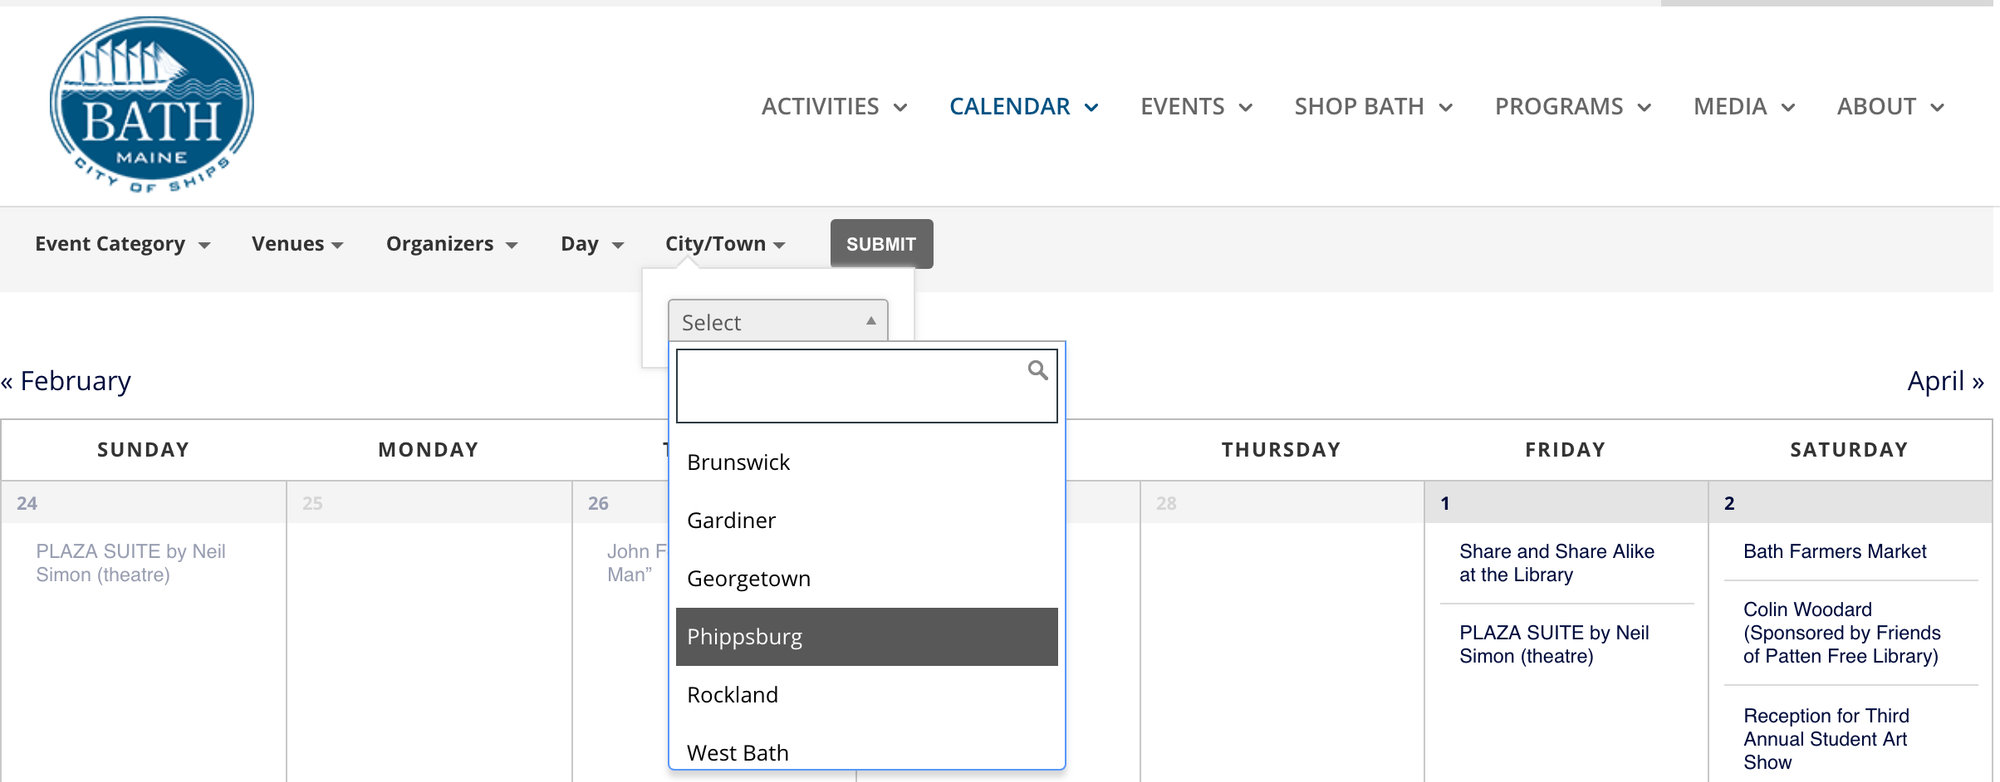Open the Shop Bath menu
Viewport: 2000px width, 782px height.
coord(1373,106)
